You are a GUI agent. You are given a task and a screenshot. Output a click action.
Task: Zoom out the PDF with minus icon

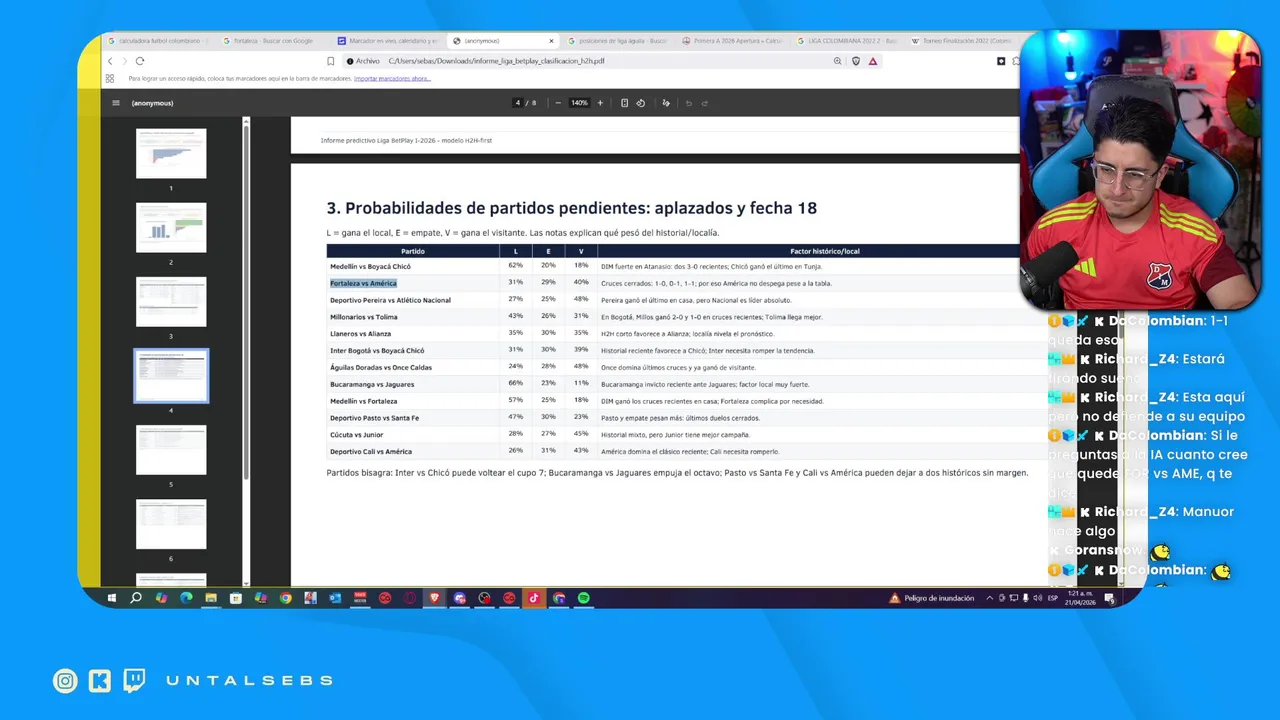pos(558,103)
